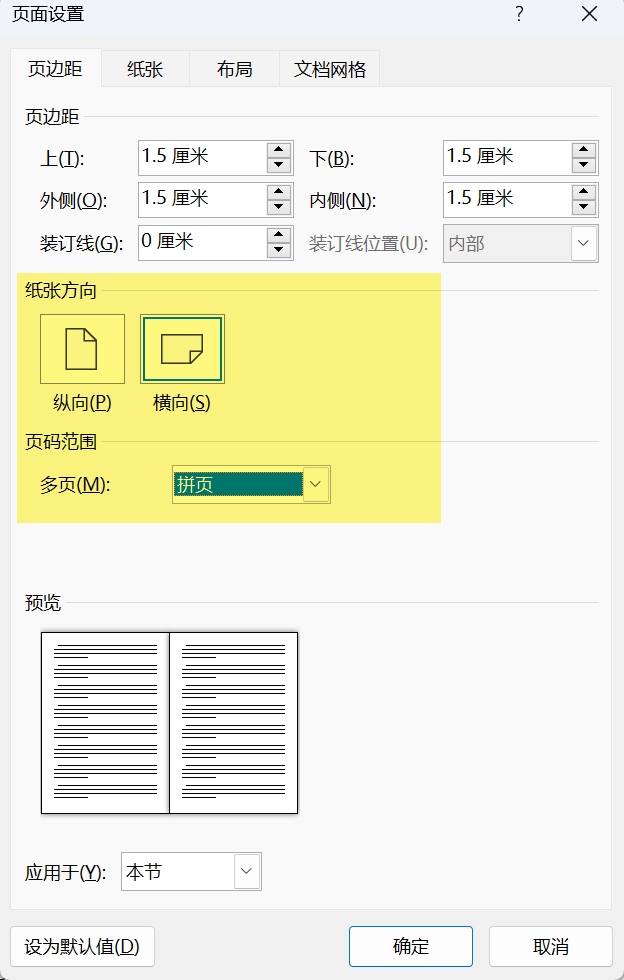Decrease the 下 margin with down arrow

coord(584,165)
